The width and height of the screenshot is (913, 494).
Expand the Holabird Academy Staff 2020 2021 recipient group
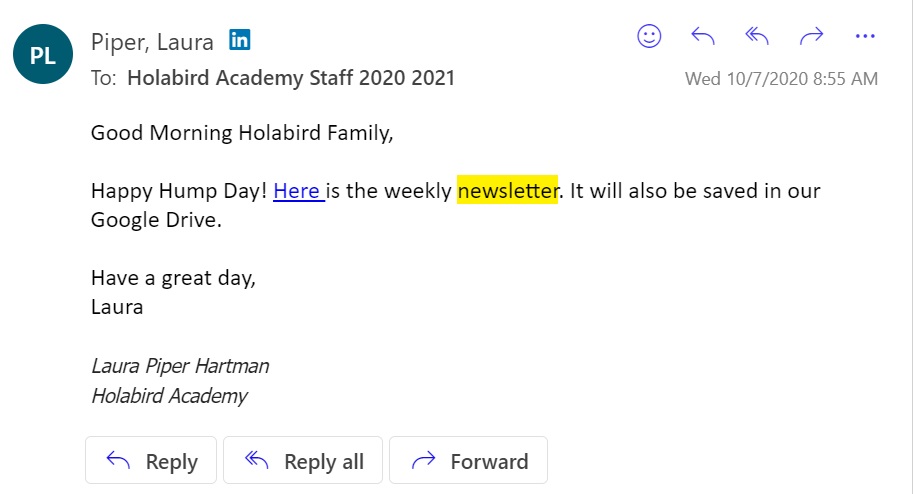click(291, 77)
